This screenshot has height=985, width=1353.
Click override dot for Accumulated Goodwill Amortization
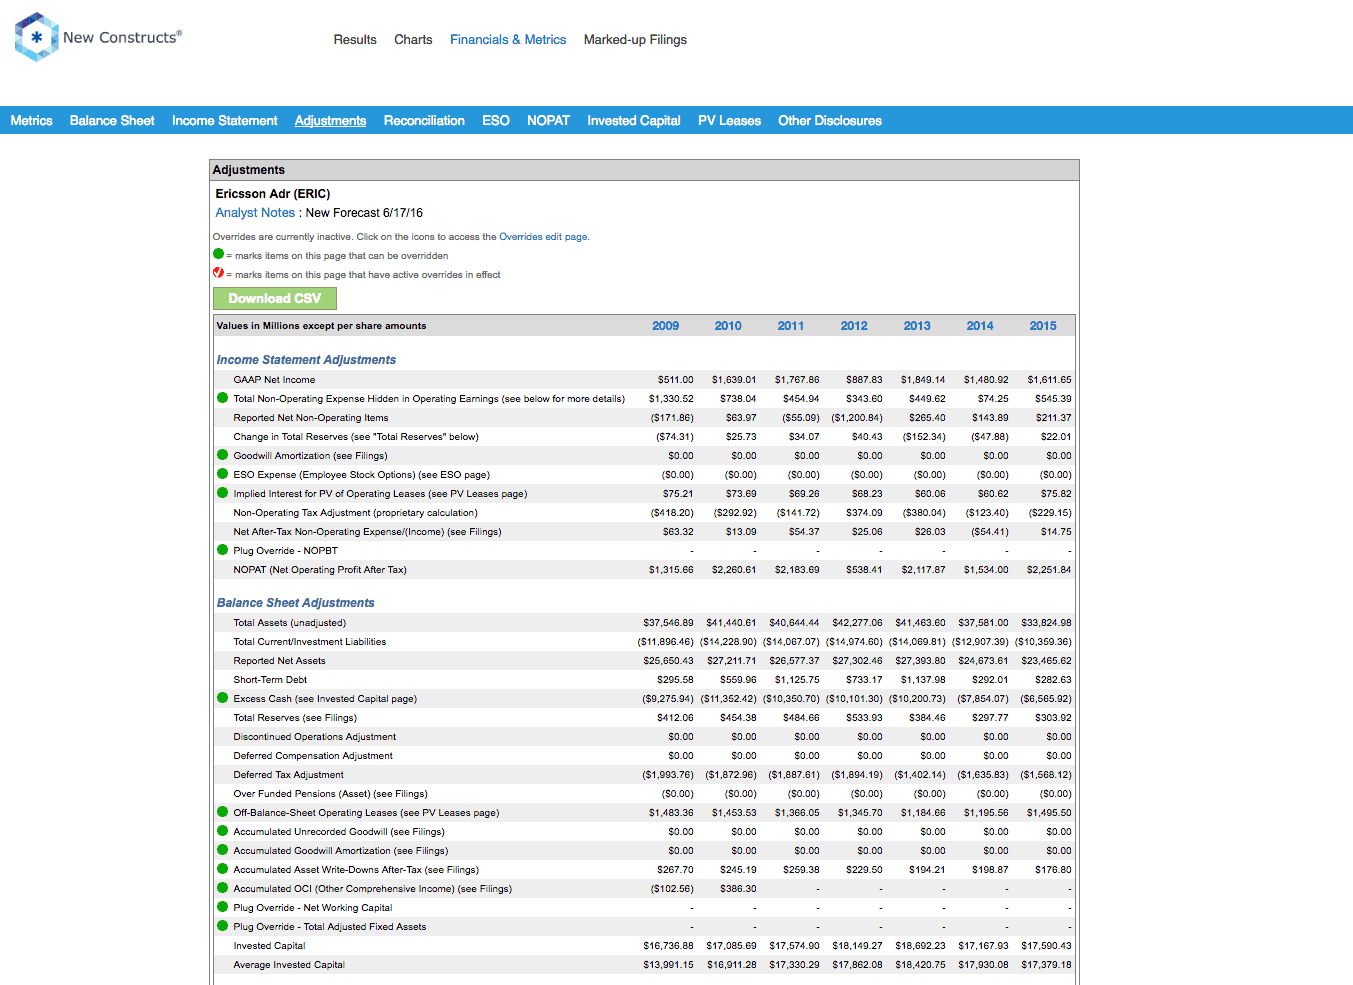223,850
